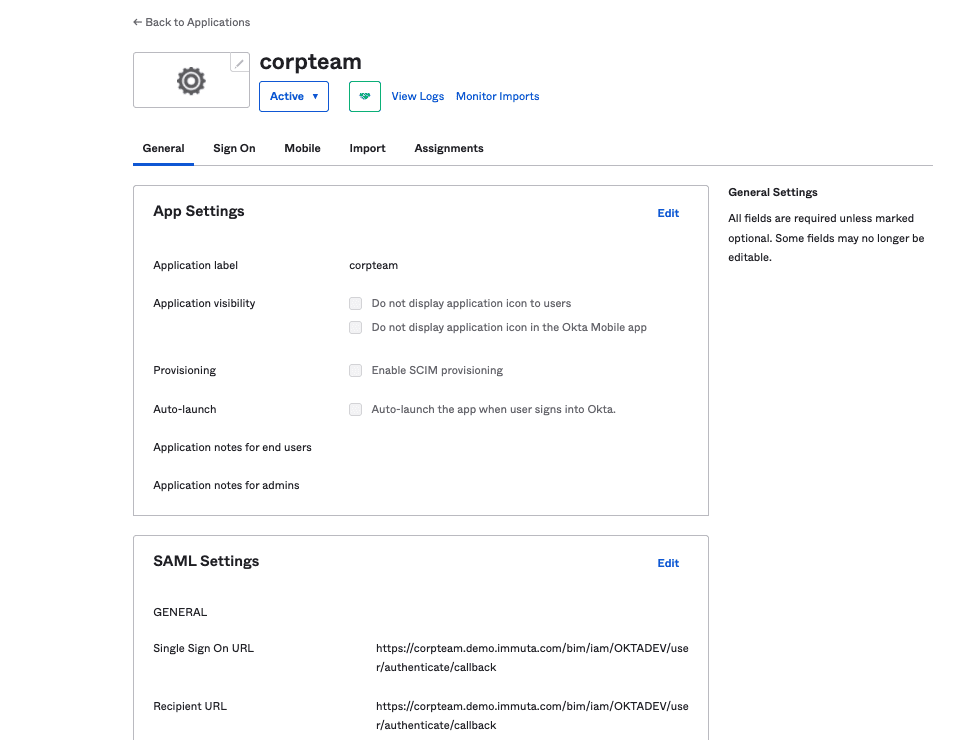The width and height of the screenshot is (968, 740).
Task: Click the corpteam page title
Action: (311, 62)
